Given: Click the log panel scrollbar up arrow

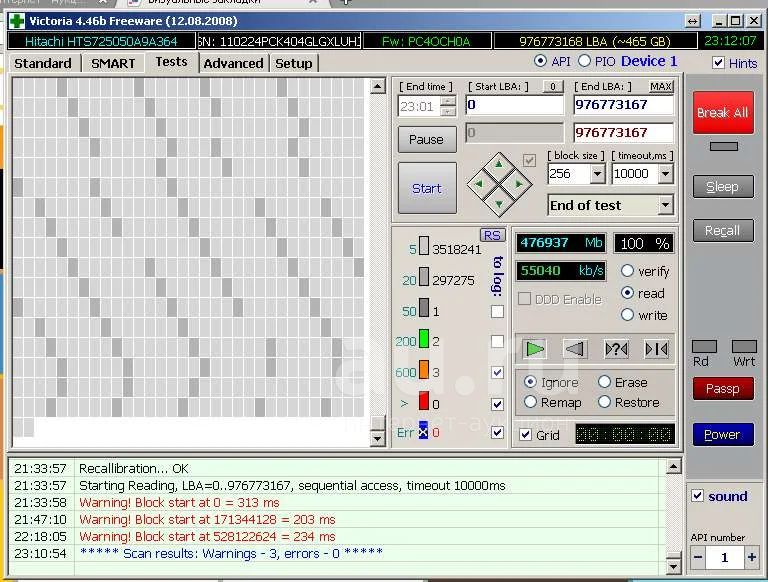Looking at the screenshot, I should tap(673, 466).
